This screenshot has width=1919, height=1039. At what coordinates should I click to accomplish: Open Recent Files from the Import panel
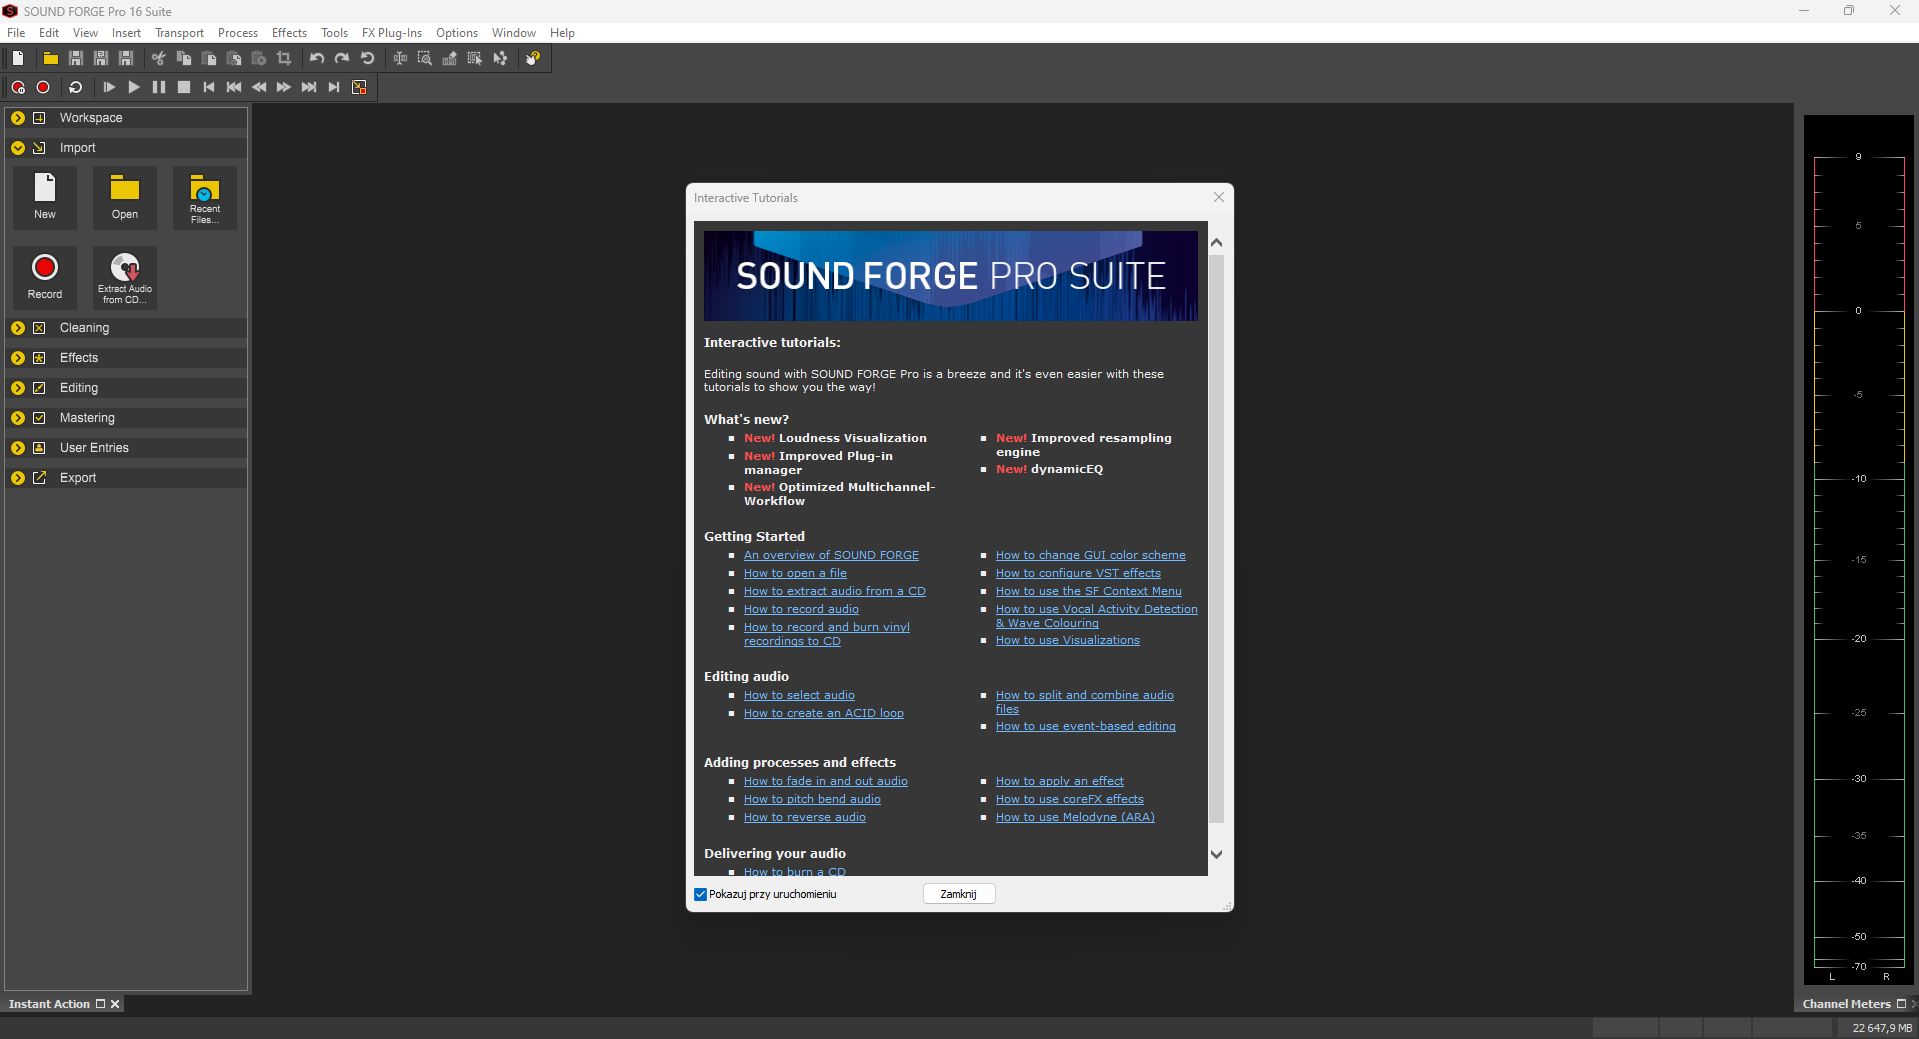tap(205, 197)
